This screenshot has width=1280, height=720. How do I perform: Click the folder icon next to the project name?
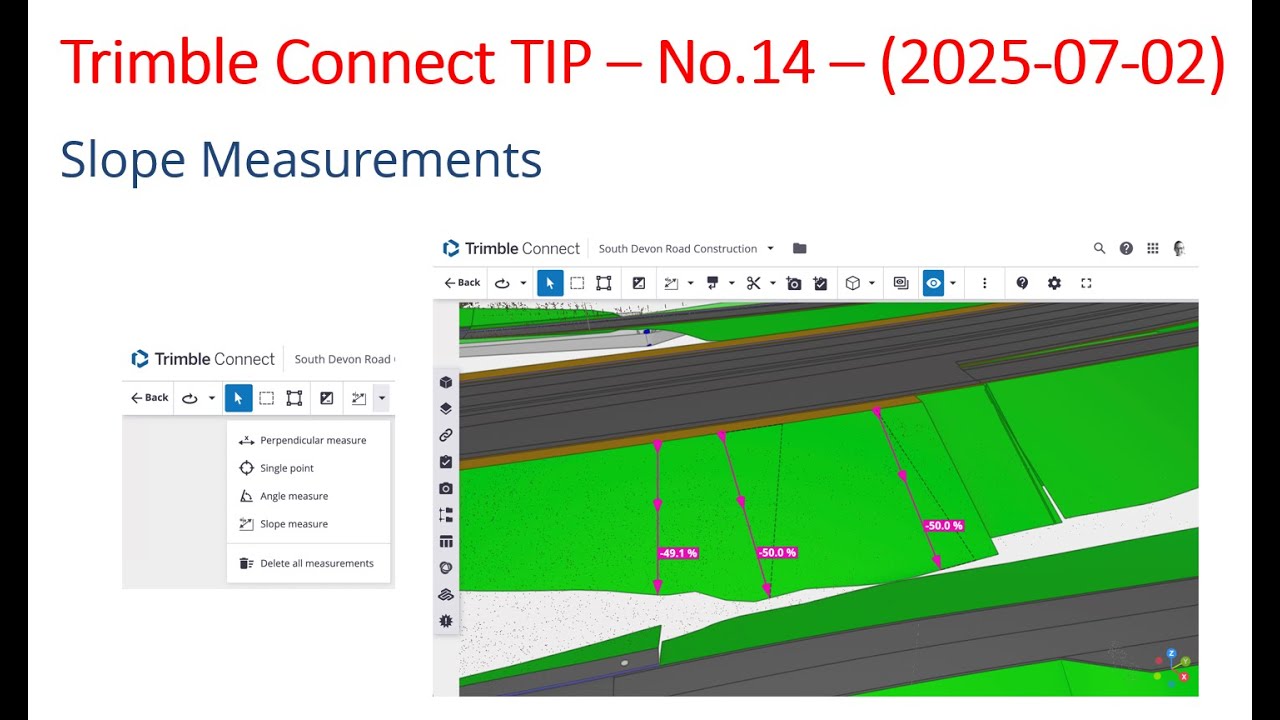click(x=799, y=248)
